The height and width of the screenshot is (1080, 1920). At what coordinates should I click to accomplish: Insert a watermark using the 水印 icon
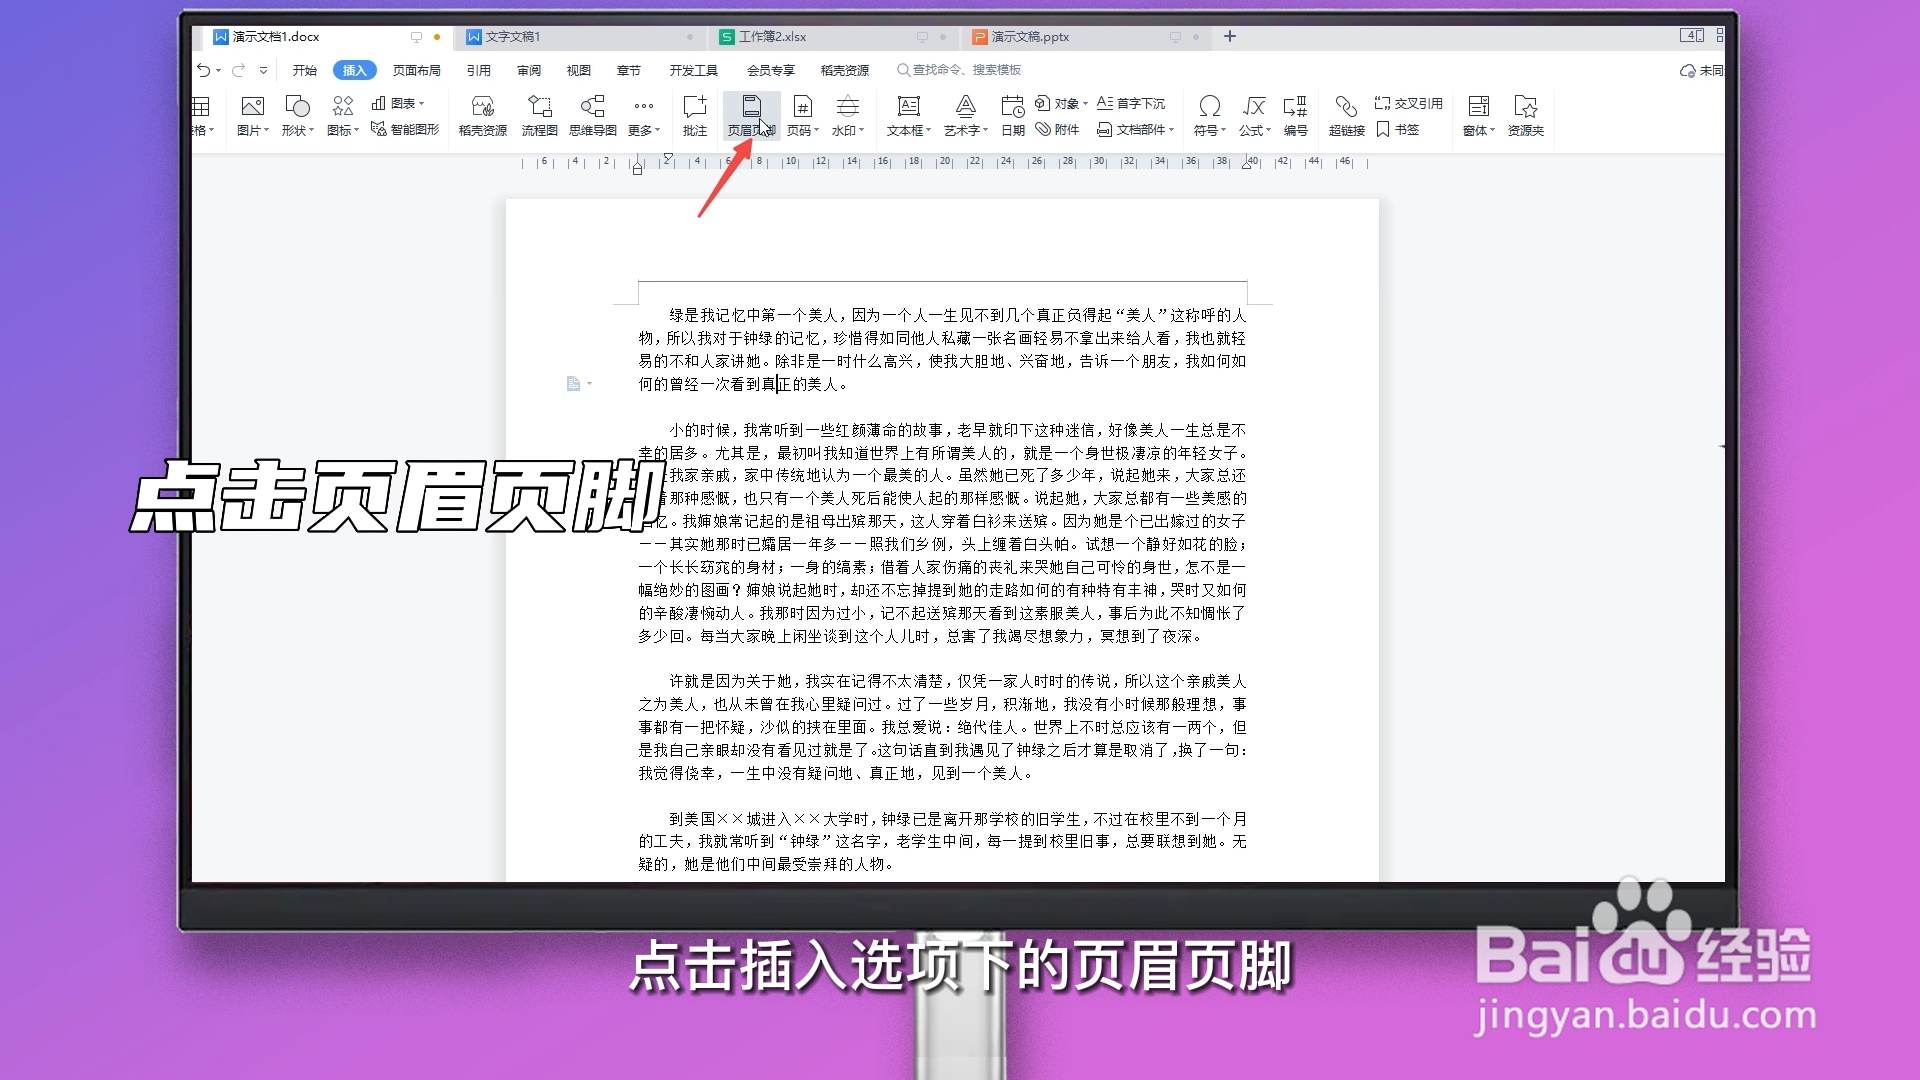click(847, 114)
